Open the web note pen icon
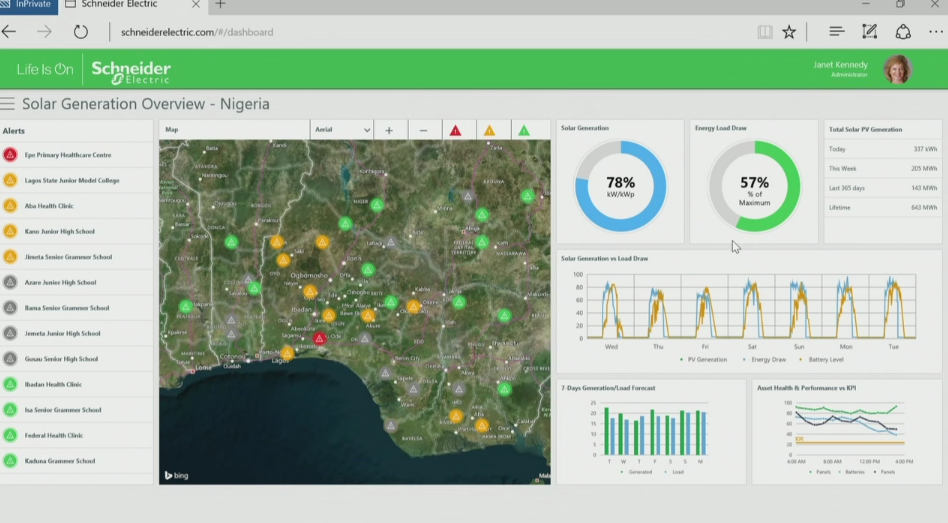 869,32
